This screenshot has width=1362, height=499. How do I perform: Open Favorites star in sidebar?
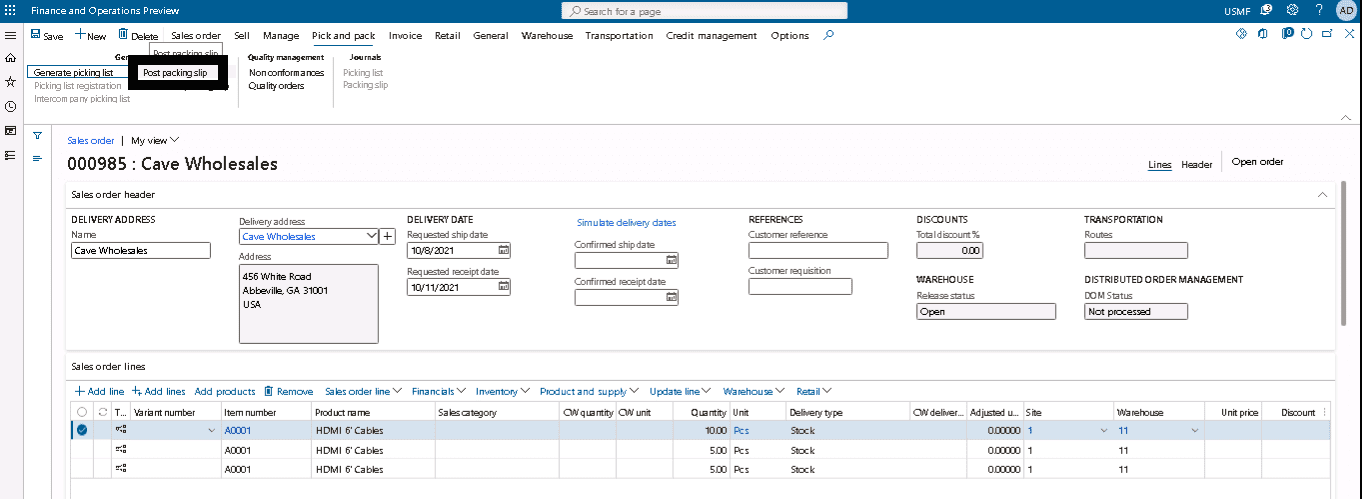coord(11,82)
